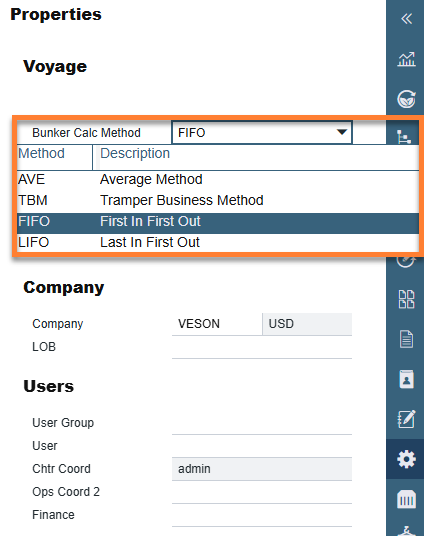Open the emissions leaf globe icon panel
Viewport: 424px width, 536px height.
406,99
